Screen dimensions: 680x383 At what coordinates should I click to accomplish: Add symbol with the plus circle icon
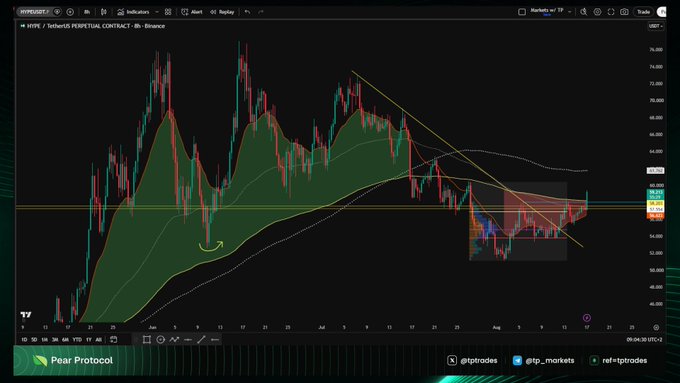[70, 12]
